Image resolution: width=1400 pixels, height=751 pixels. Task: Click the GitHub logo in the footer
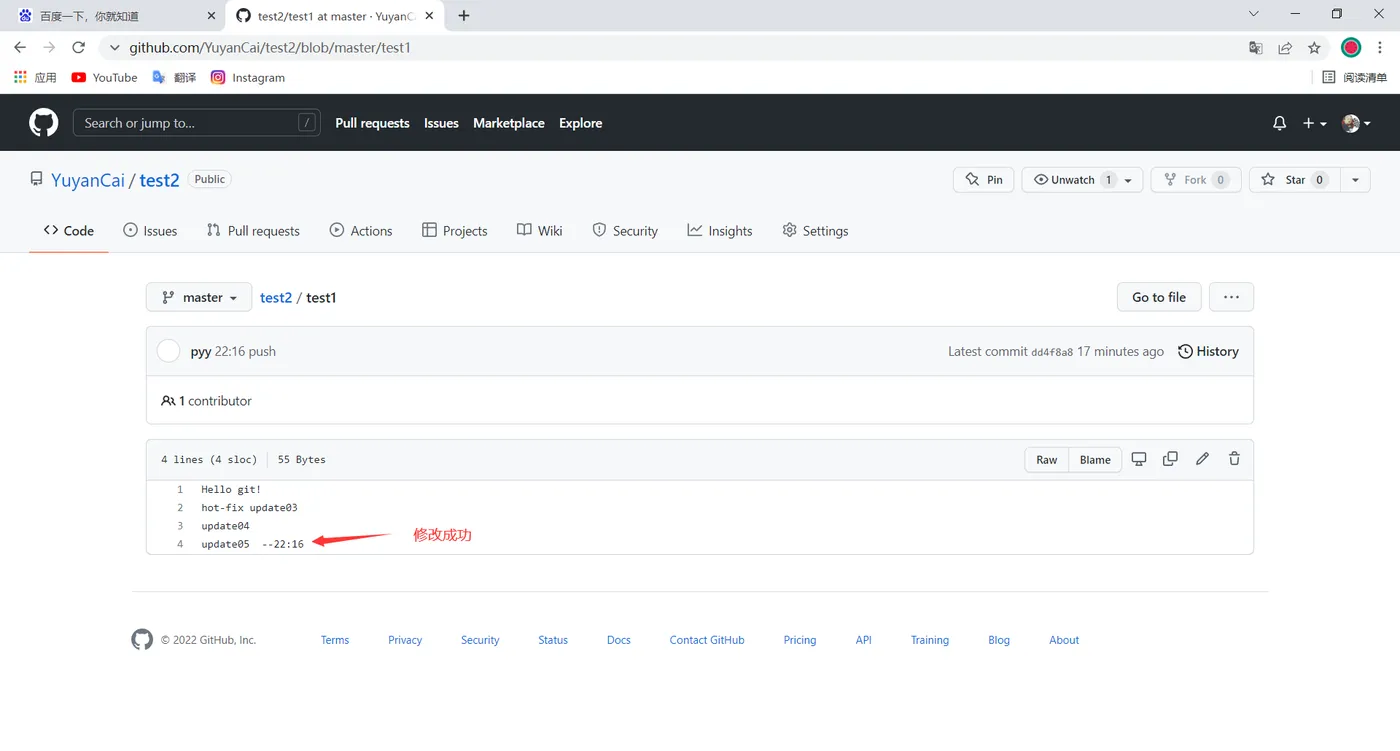[x=142, y=640]
